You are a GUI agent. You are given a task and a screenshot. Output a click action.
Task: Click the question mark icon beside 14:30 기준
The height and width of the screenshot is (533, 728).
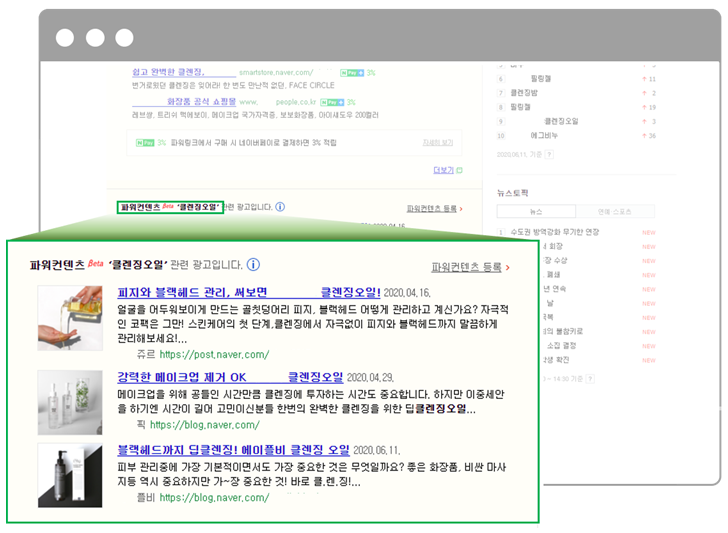point(590,378)
